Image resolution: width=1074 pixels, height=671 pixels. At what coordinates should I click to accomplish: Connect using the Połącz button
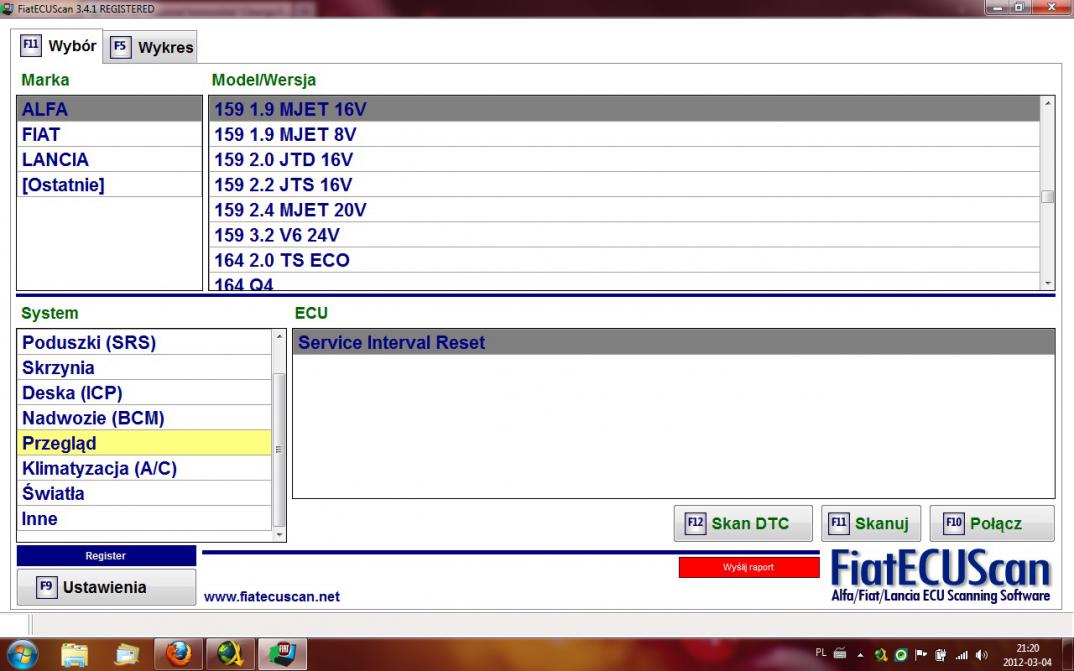[992, 524]
